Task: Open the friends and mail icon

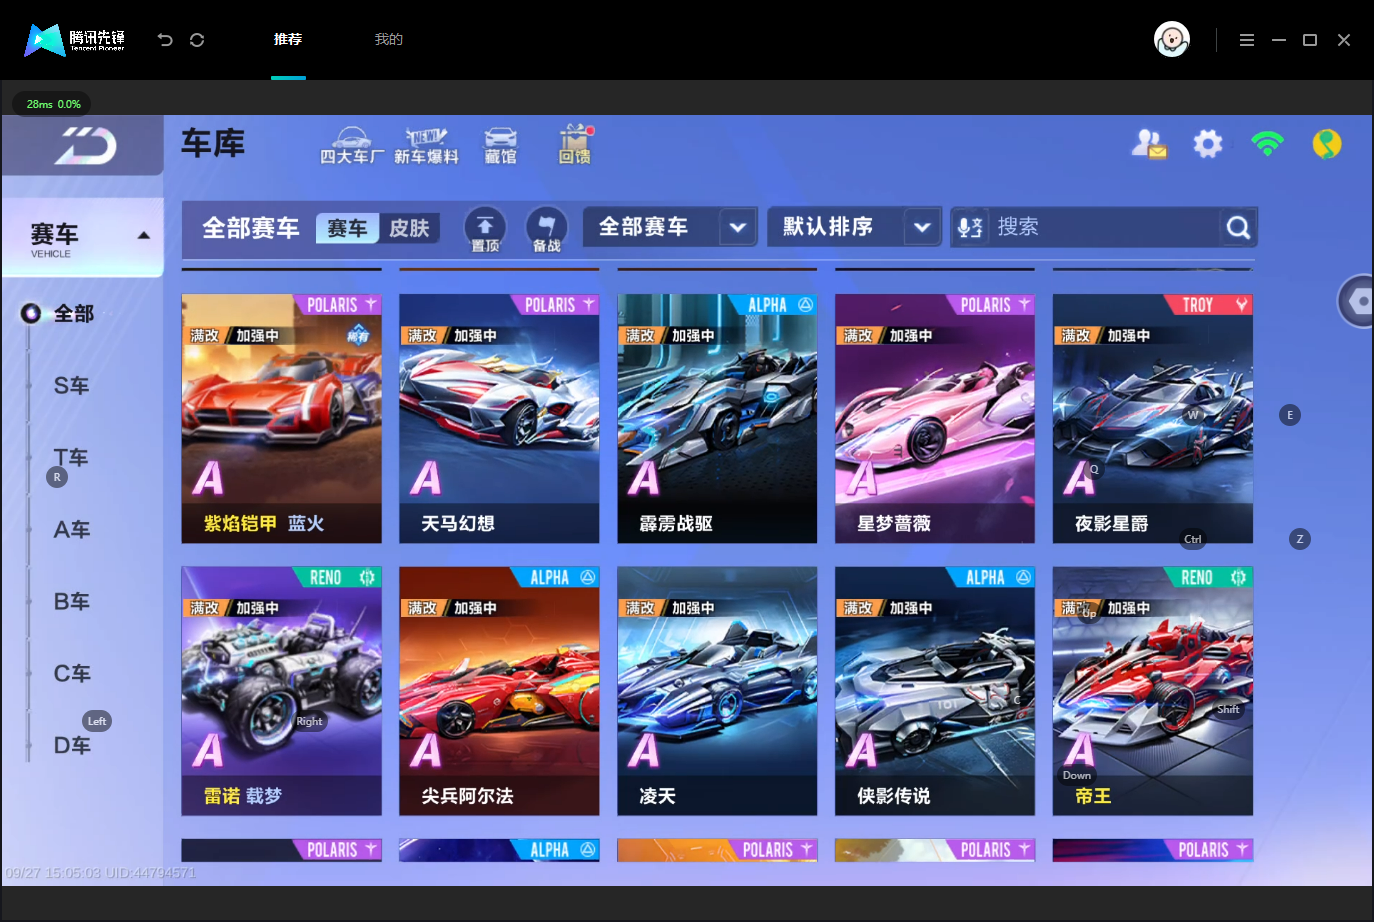Action: click(1149, 144)
